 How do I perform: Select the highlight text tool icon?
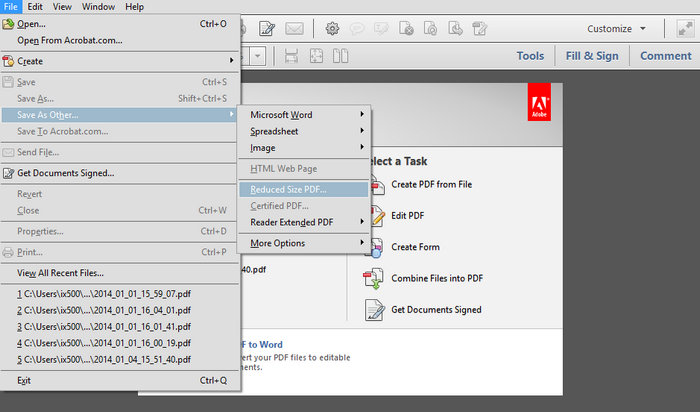tap(381, 29)
